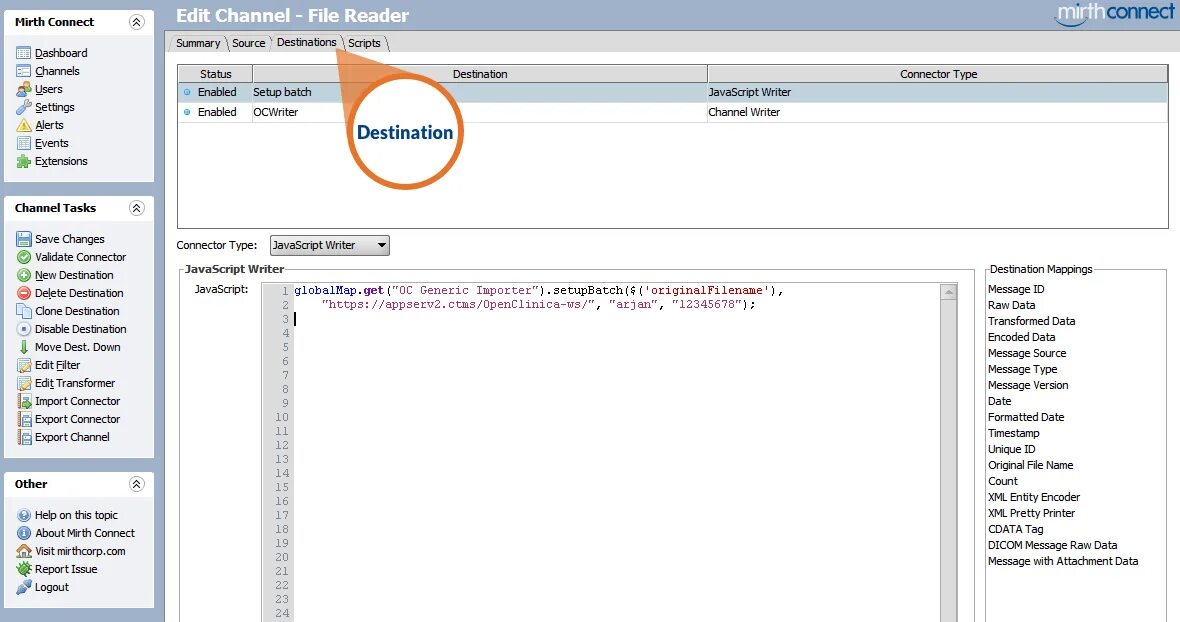Collapse the Mirth Connect panel

click(136, 22)
